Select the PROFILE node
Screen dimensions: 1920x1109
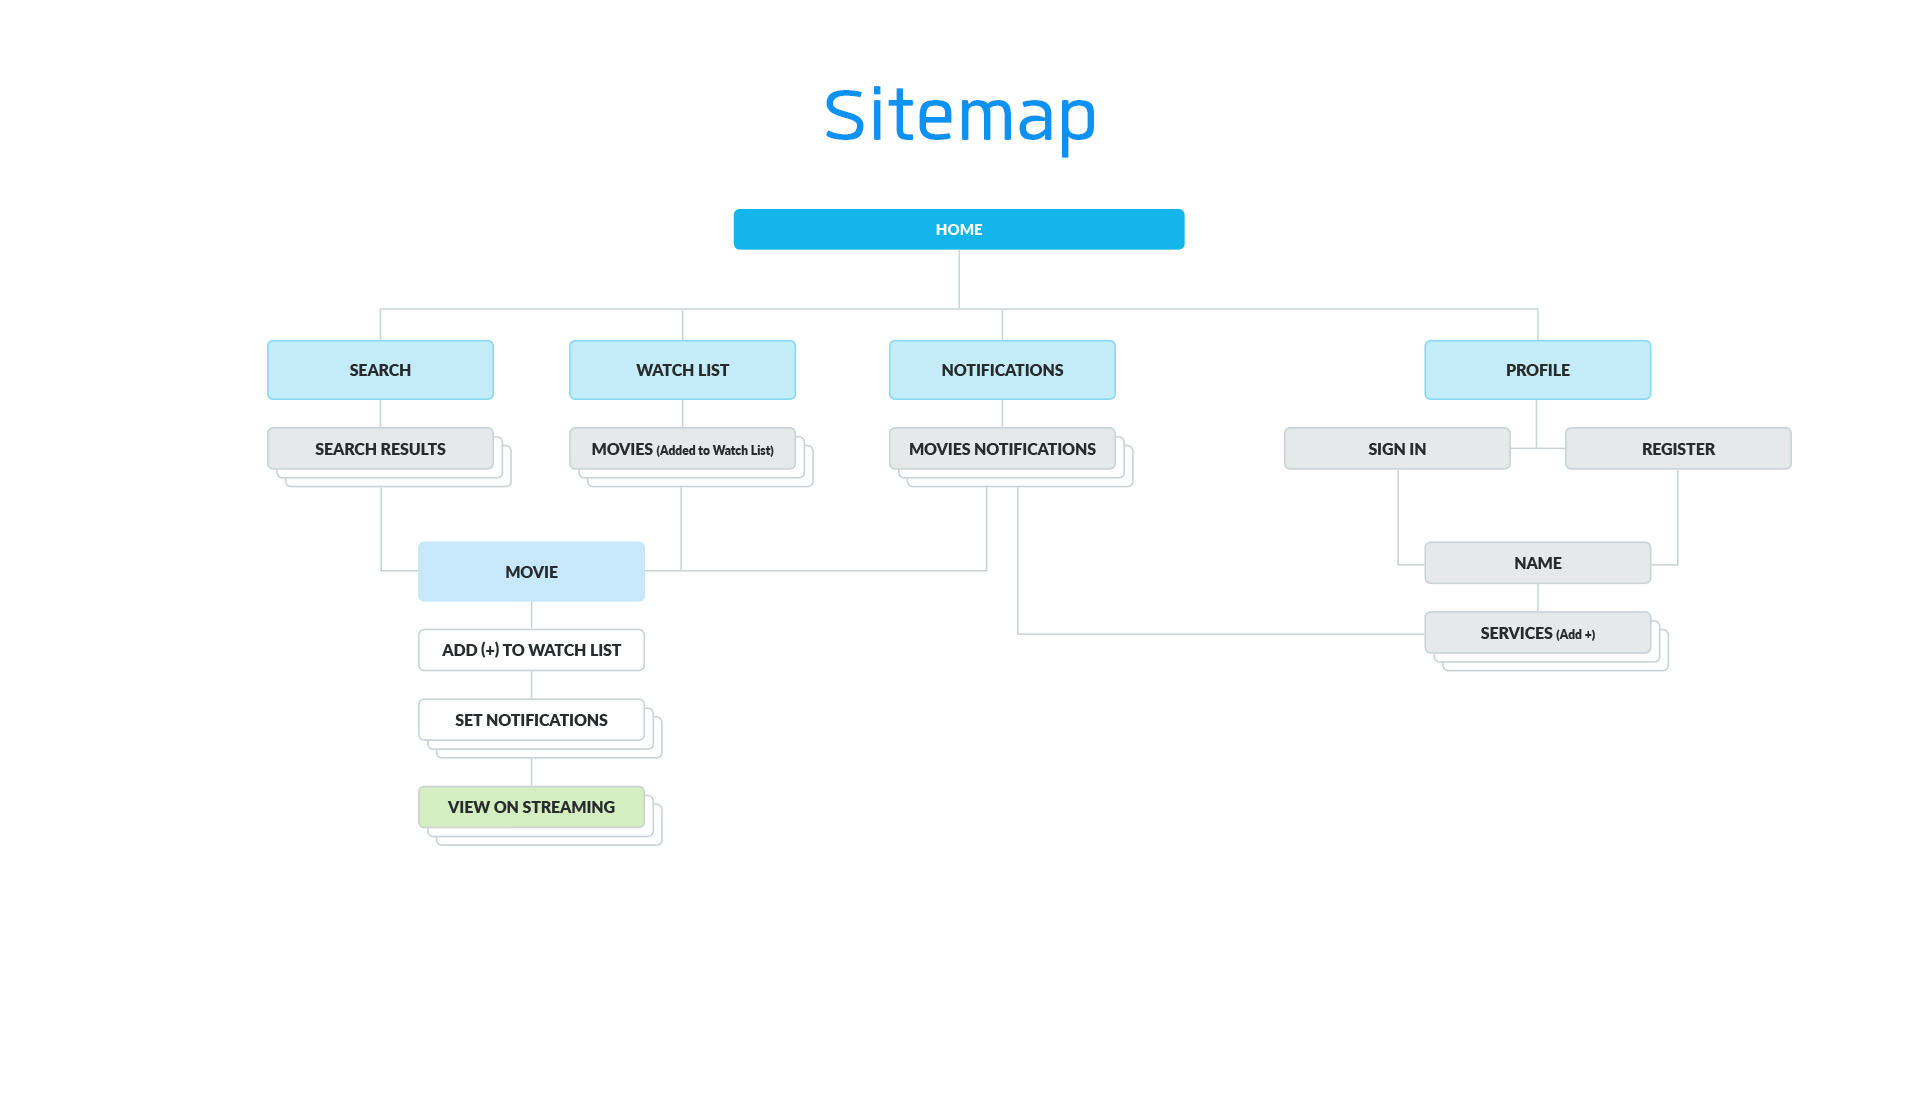(x=1537, y=370)
